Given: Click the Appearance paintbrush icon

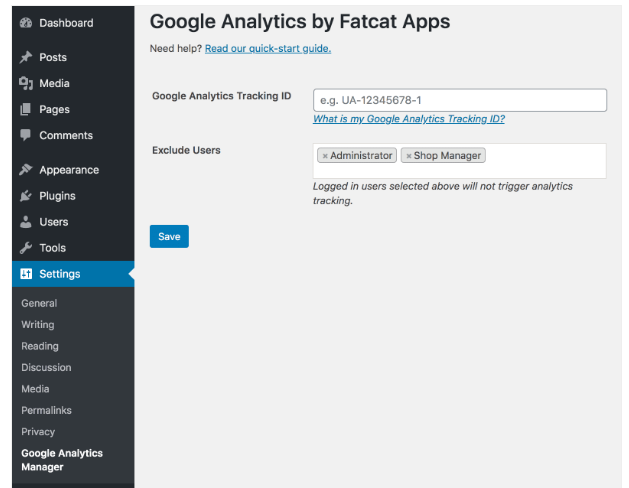Looking at the screenshot, I should coord(26,170).
